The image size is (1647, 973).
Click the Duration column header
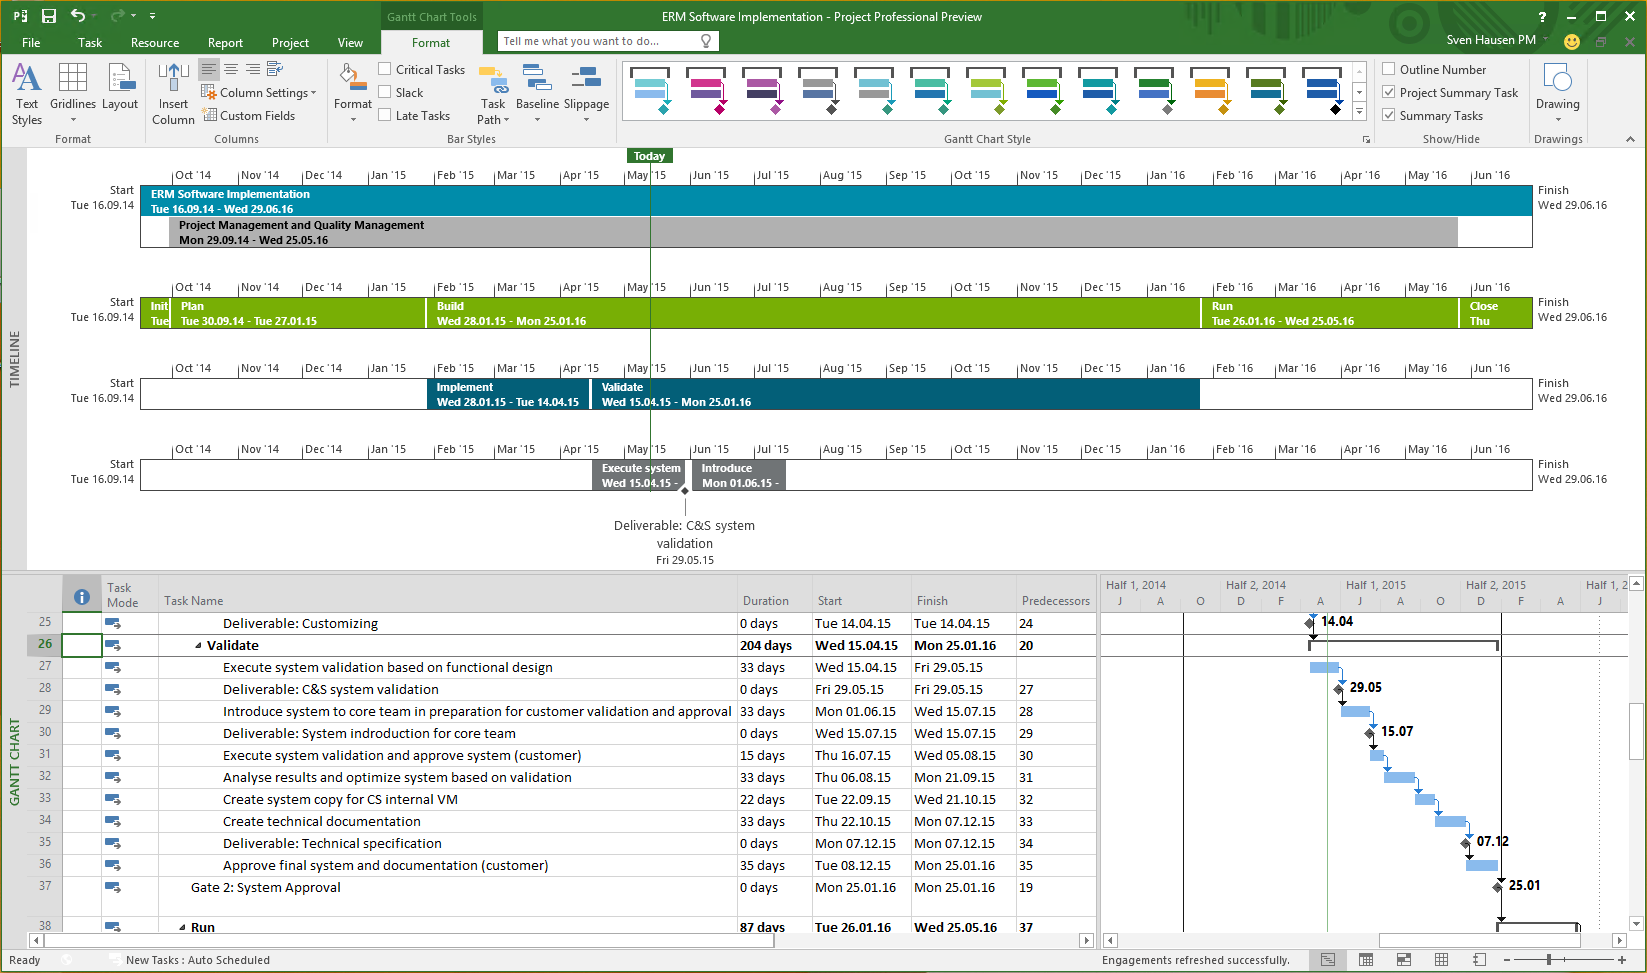point(766,601)
